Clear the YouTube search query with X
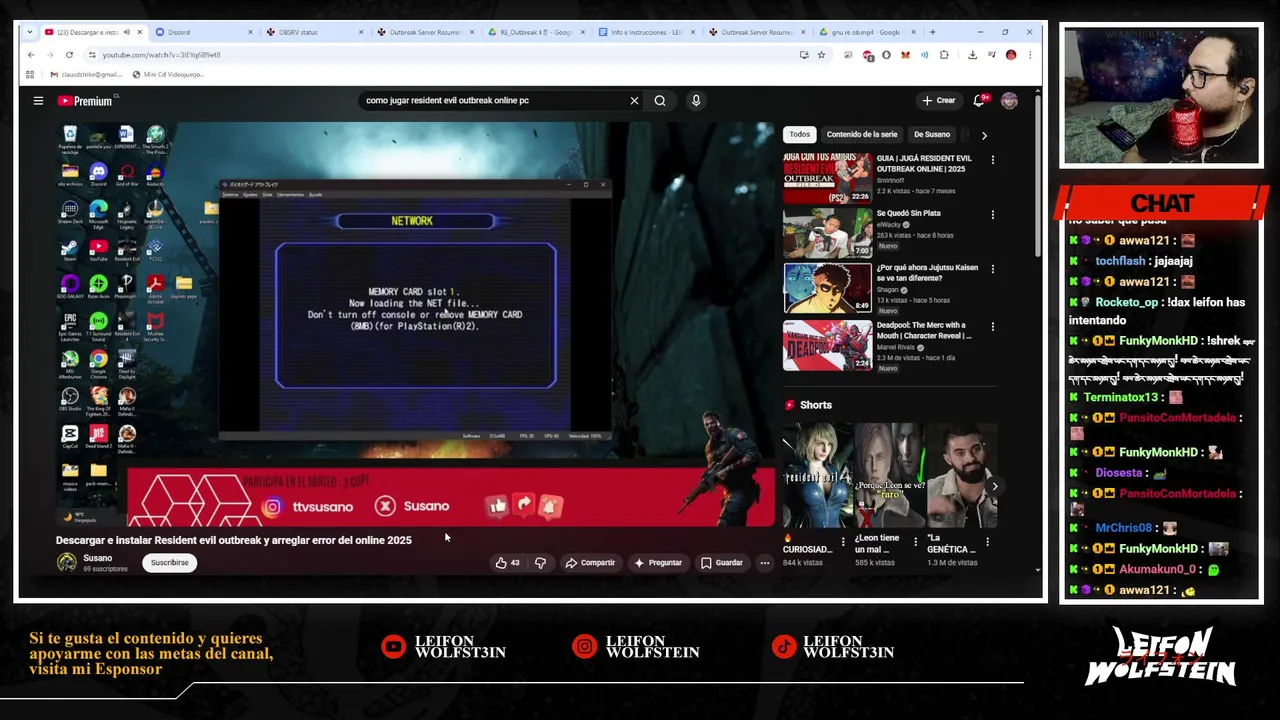The width and height of the screenshot is (1280, 720). click(634, 101)
